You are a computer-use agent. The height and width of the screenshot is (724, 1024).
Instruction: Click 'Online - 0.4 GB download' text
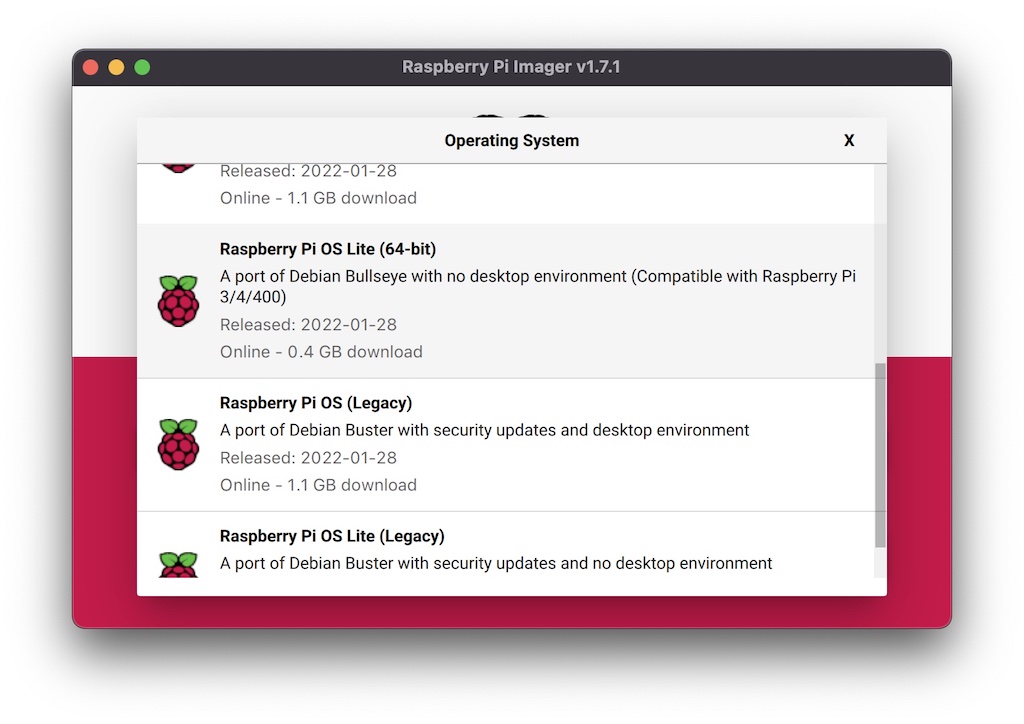coord(321,352)
